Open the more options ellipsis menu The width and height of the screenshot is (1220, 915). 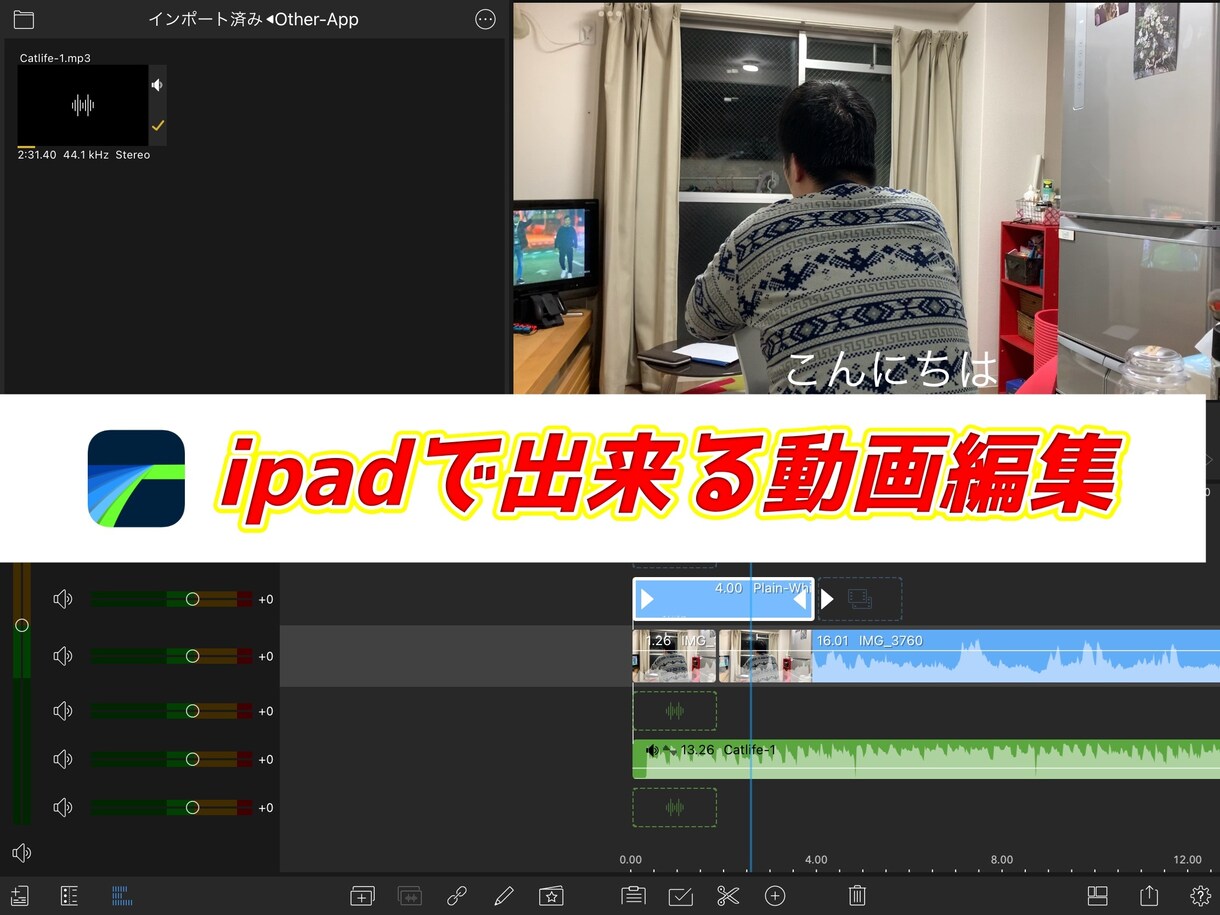click(485, 20)
